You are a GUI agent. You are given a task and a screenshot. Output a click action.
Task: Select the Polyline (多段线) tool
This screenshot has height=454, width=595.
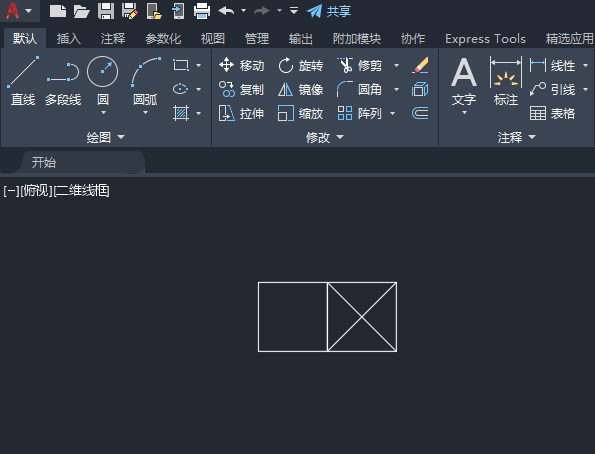(x=63, y=81)
